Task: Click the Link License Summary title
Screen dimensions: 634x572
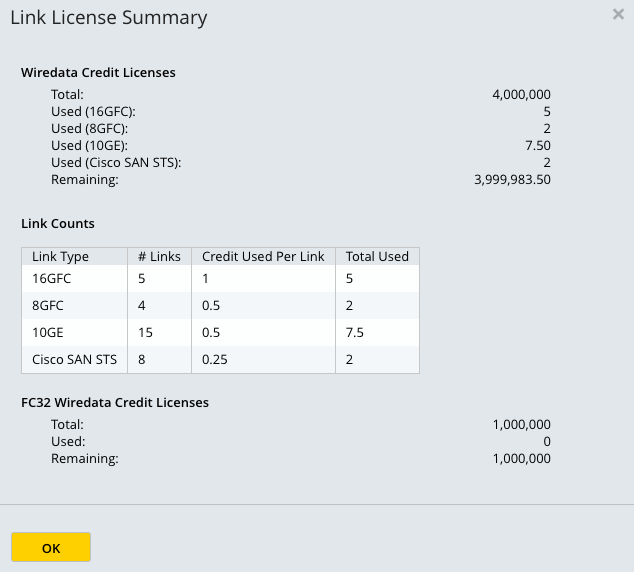Action: (x=109, y=18)
